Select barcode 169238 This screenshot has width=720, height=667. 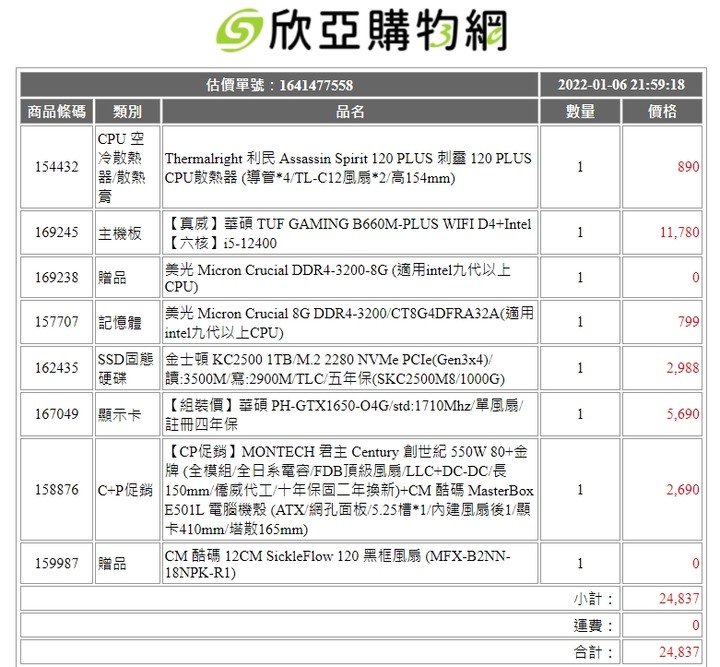coord(56,277)
